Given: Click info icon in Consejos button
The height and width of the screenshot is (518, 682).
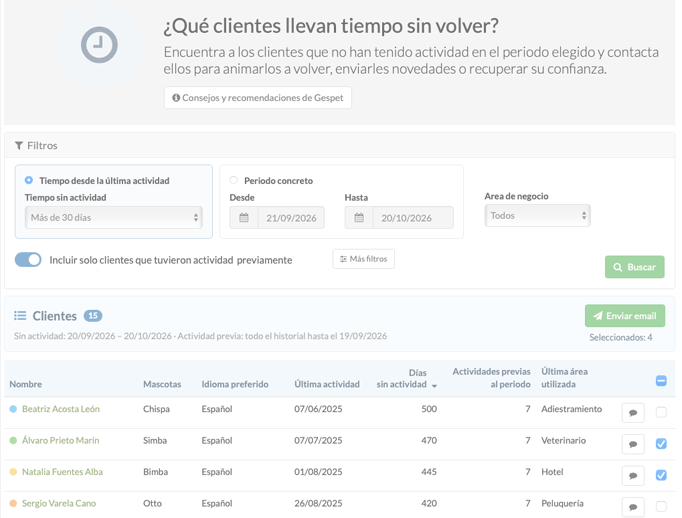Looking at the screenshot, I should pyautogui.click(x=176, y=98).
